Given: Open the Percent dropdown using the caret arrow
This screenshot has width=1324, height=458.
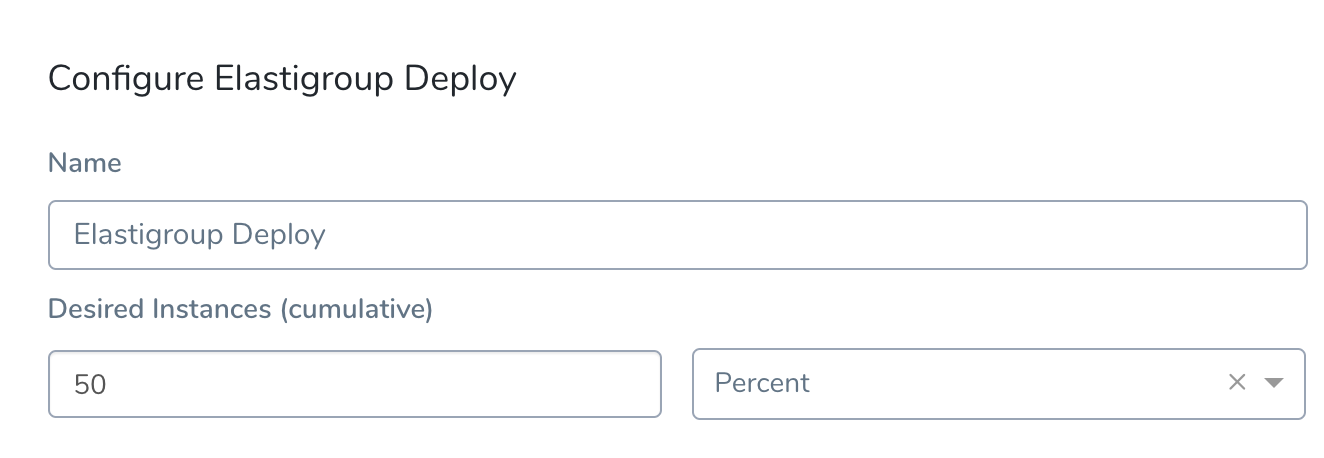Looking at the screenshot, I should coord(1273,383).
